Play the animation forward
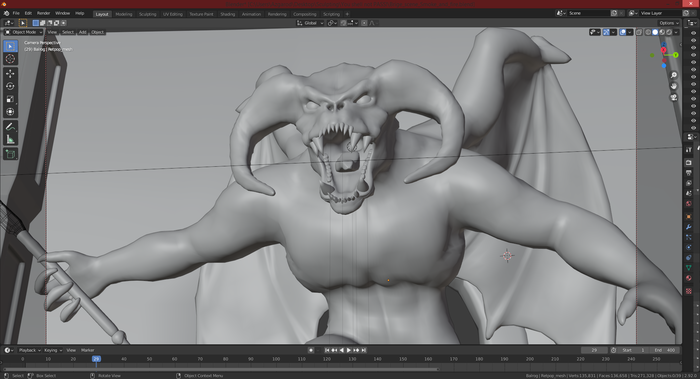The width and height of the screenshot is (700, 379). coord(349,350)
